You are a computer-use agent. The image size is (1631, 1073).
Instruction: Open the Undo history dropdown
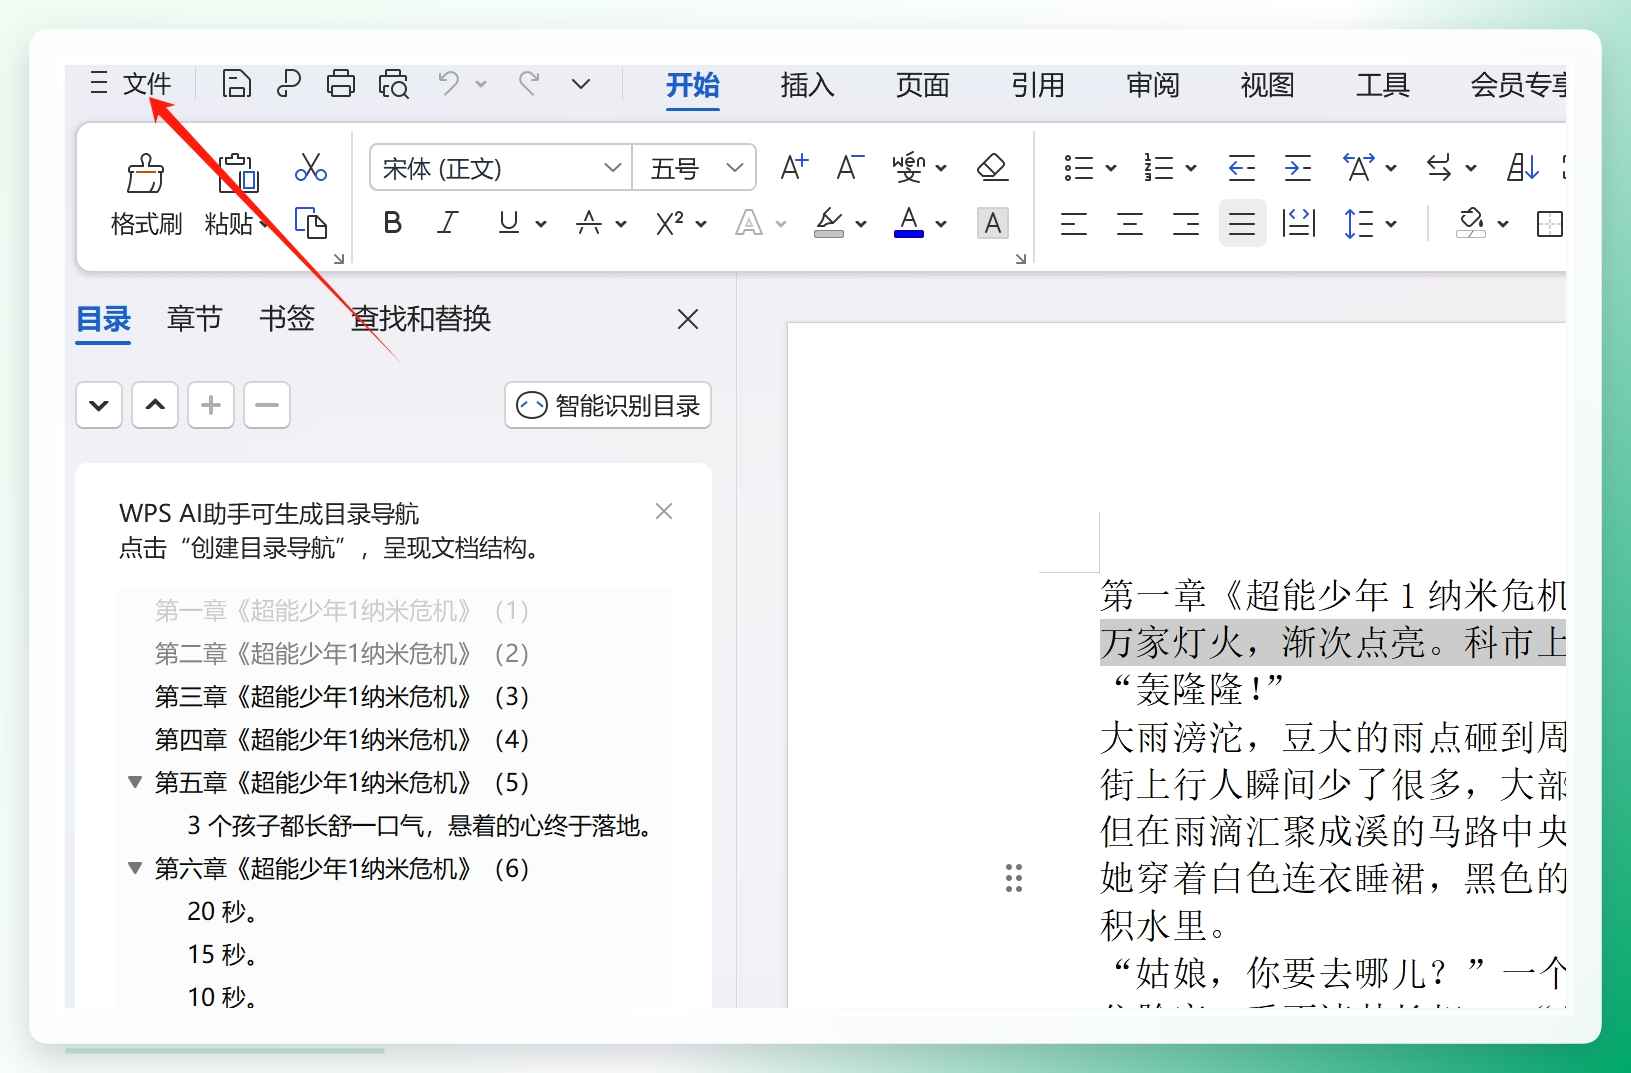click(481, 84)
